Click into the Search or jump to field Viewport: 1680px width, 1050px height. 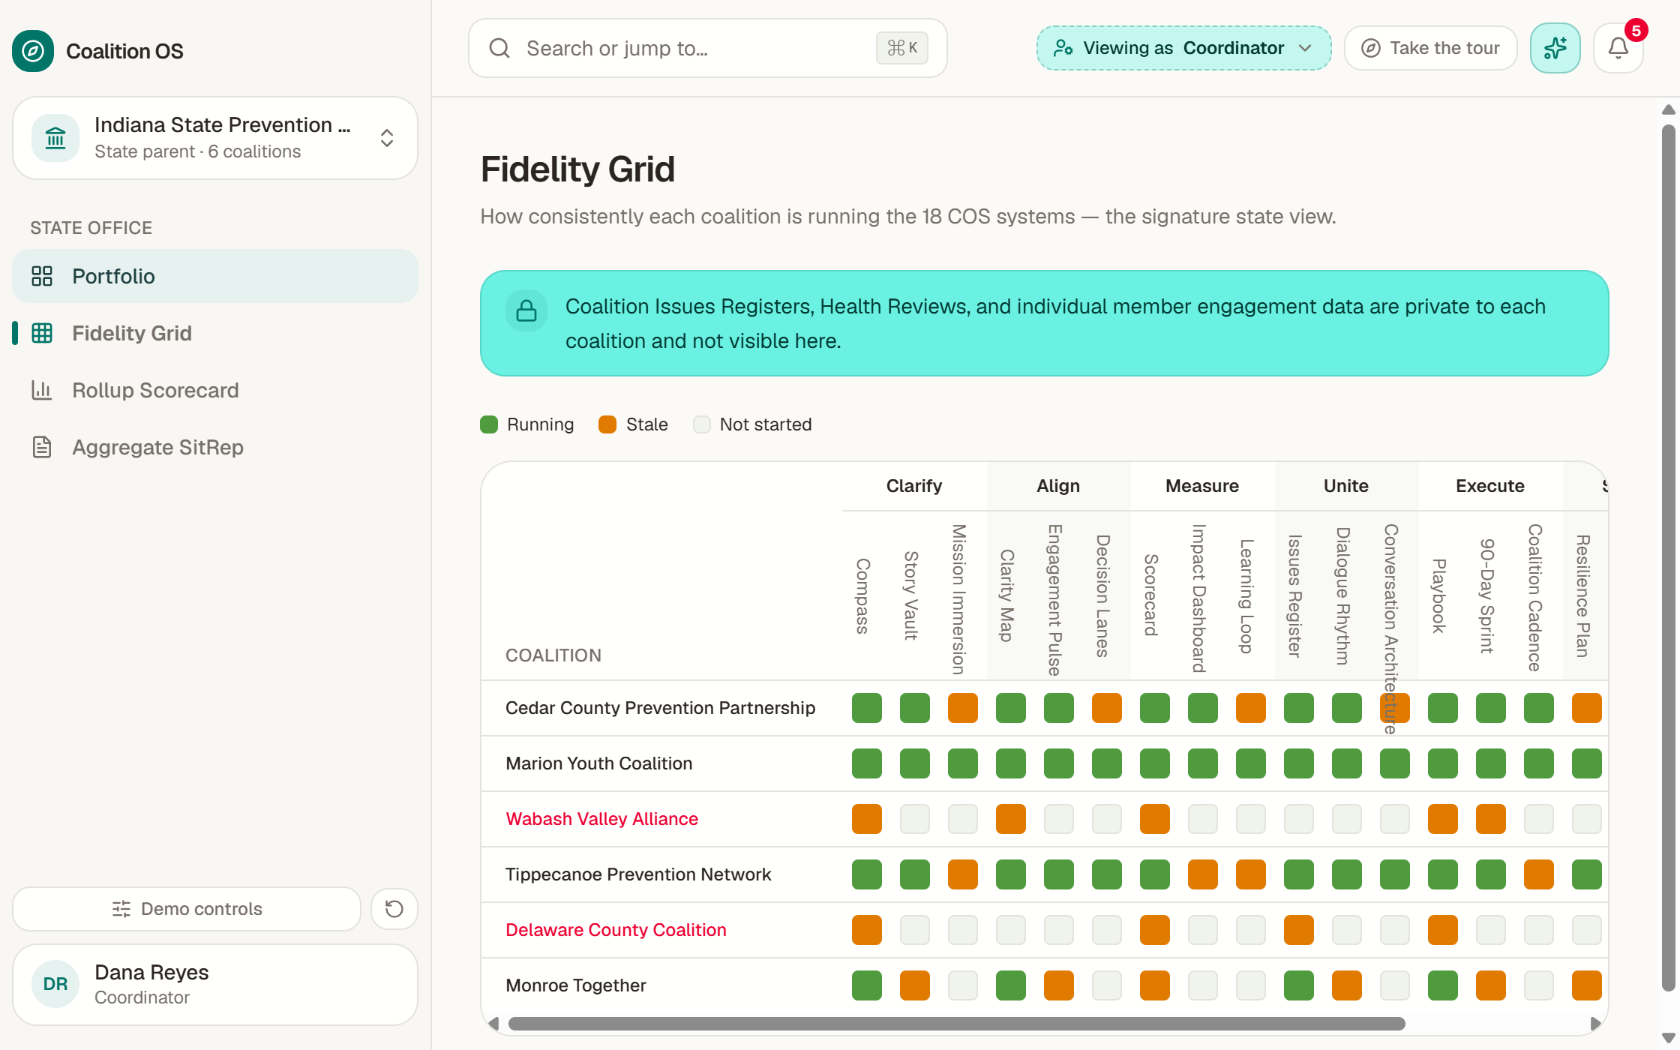(x=708, y=48)
